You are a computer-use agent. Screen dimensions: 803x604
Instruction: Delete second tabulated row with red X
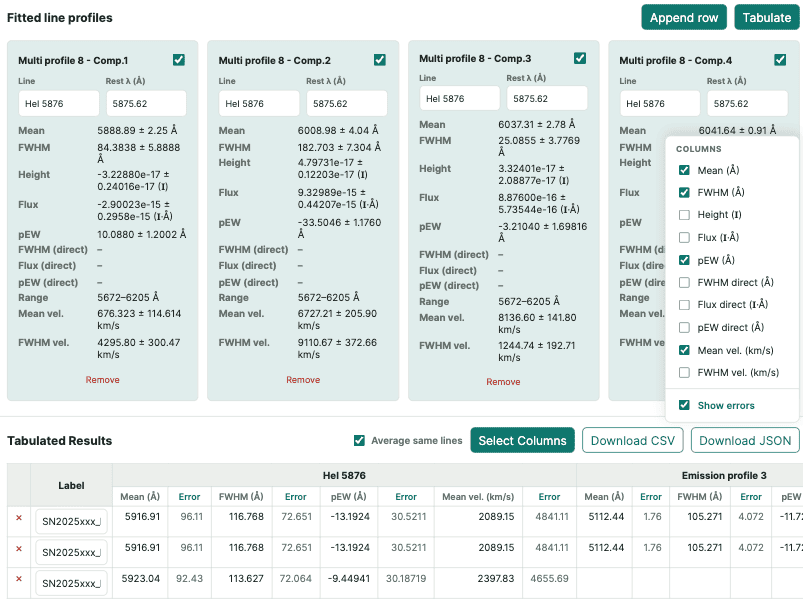(19, 549)
